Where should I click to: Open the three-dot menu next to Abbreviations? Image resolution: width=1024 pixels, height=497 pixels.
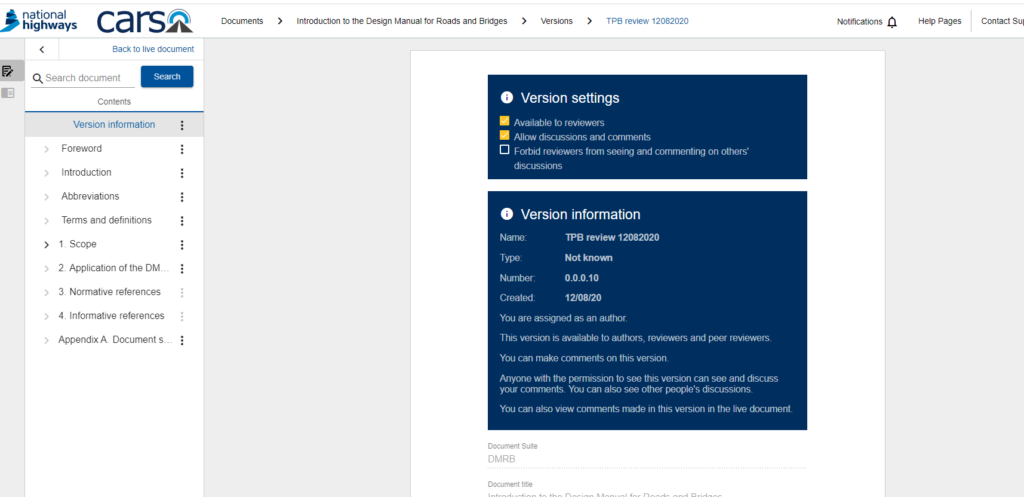[182, 197]
